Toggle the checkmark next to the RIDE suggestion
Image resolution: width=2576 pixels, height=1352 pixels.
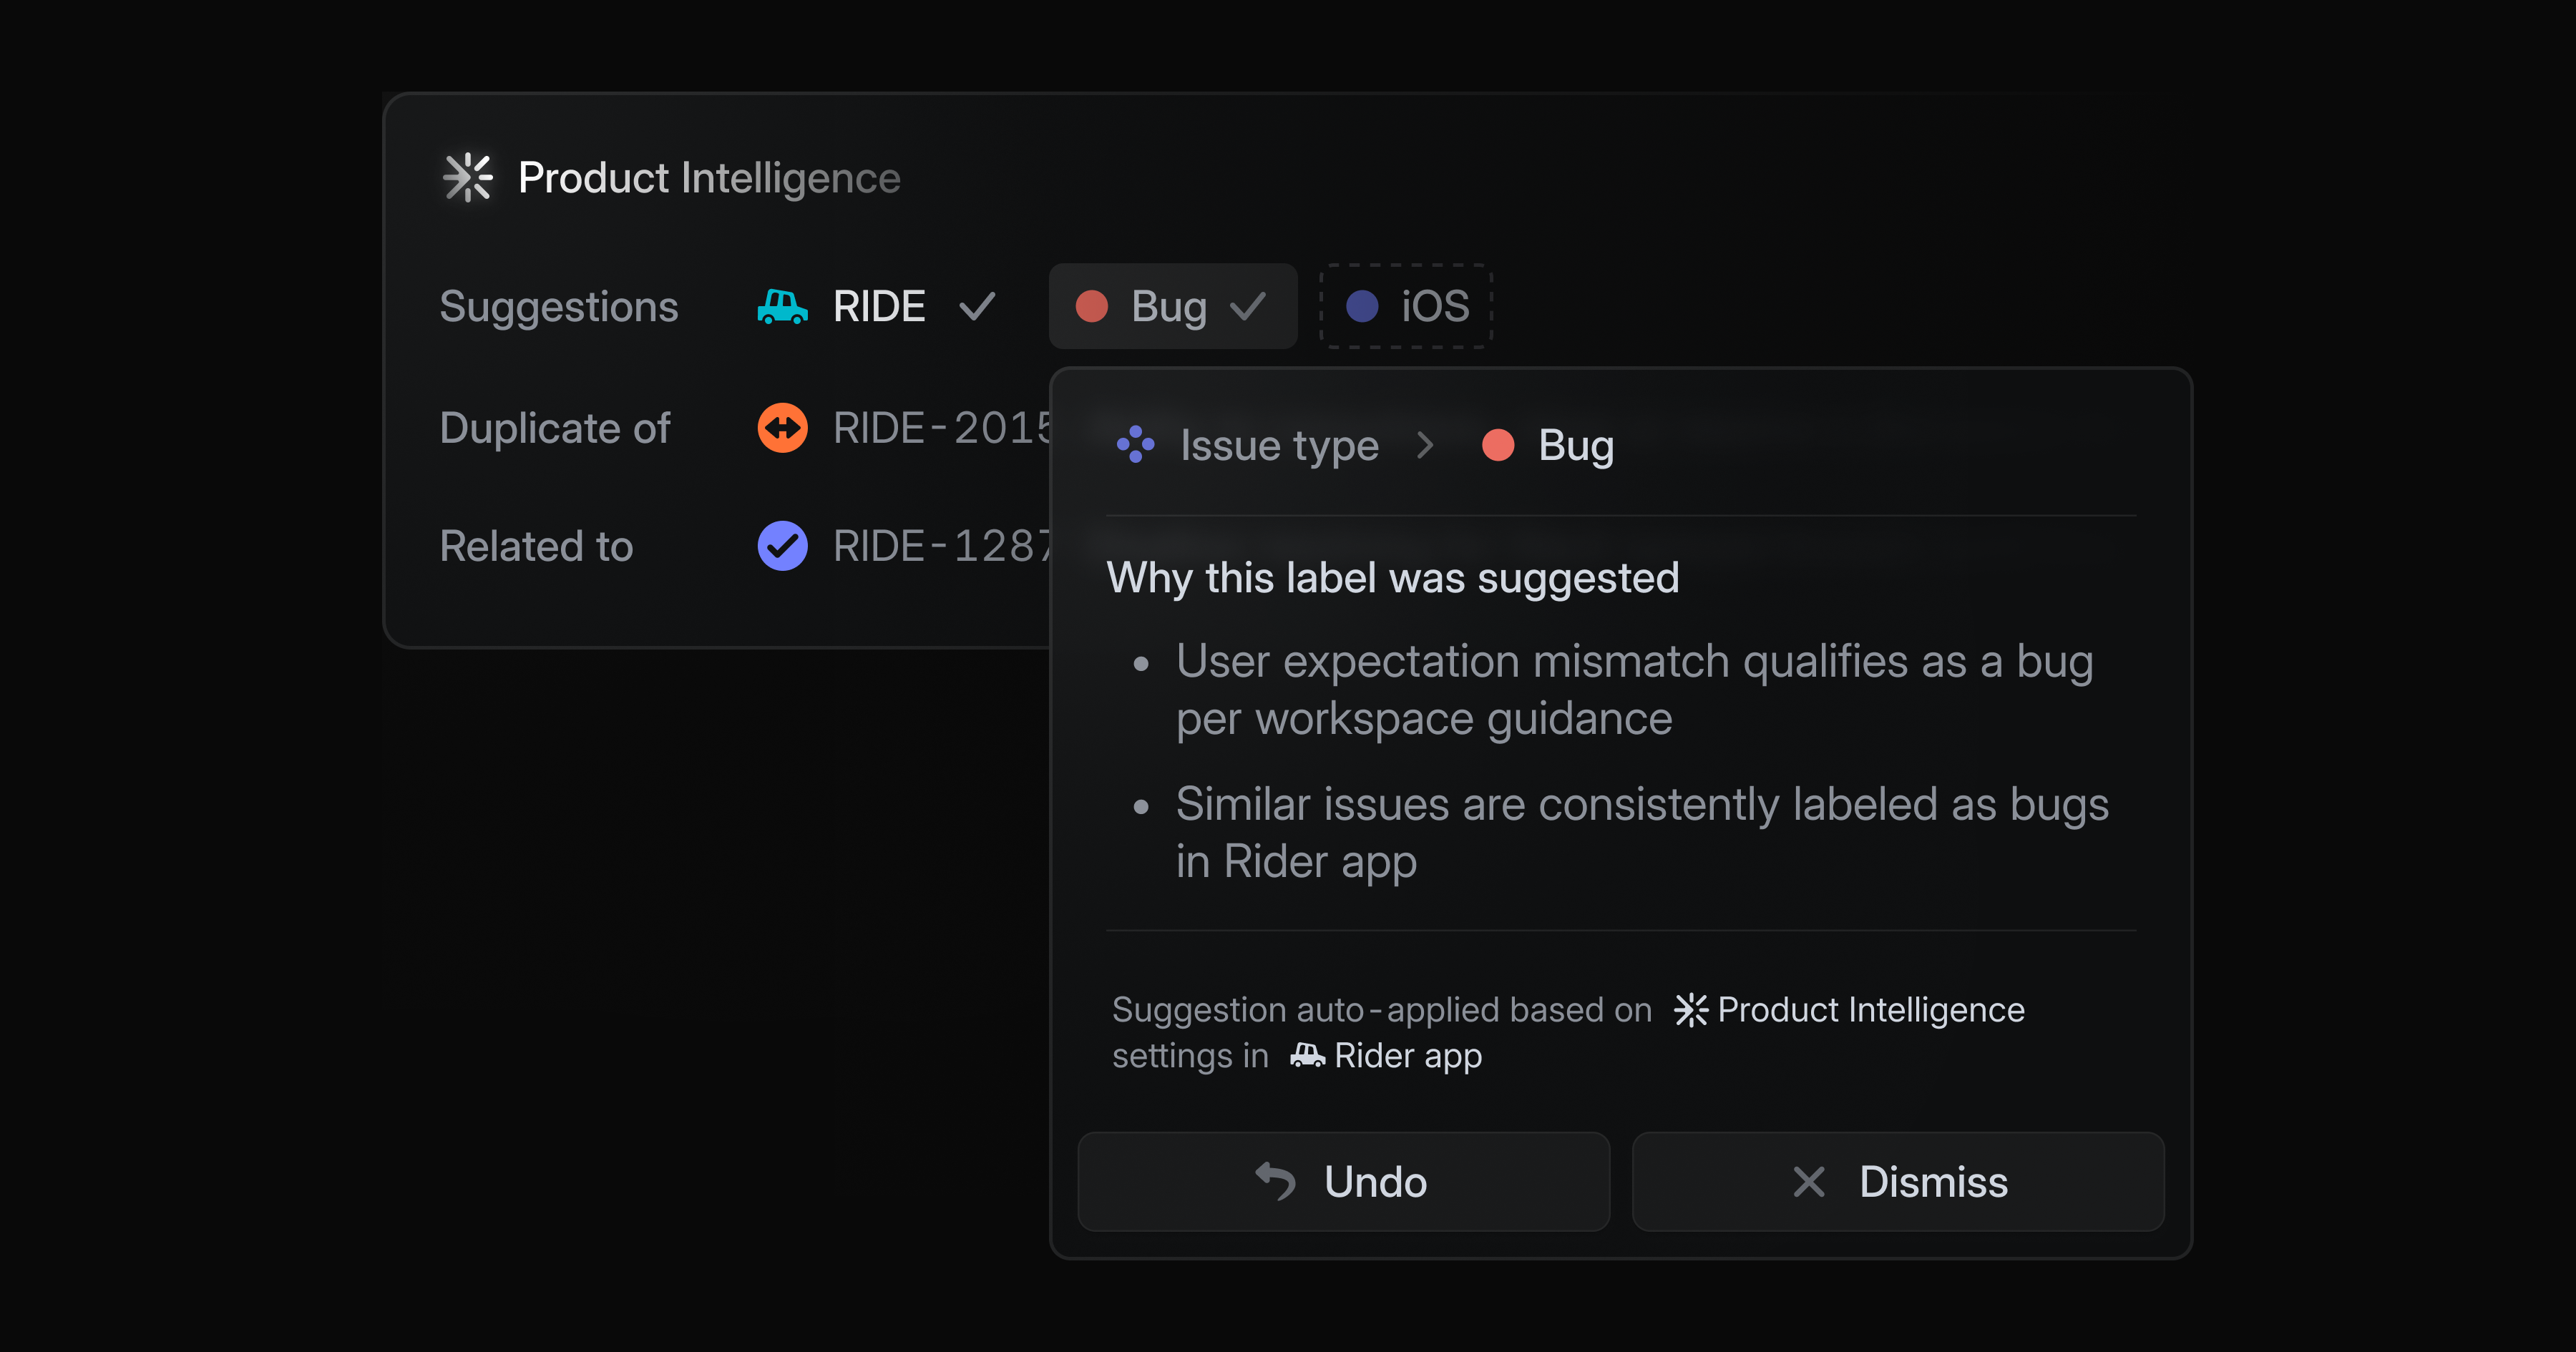point(977,307)
